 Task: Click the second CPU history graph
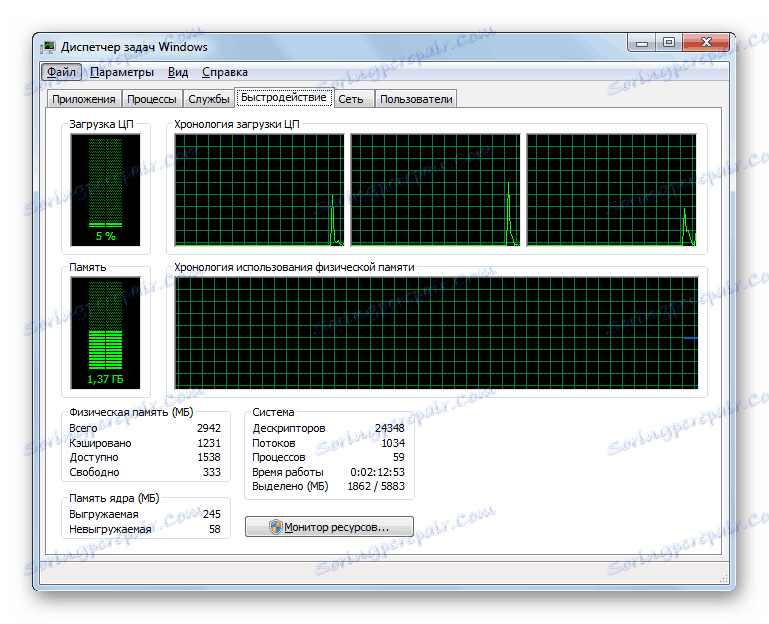pyautogui.click(x=436, y=190)
